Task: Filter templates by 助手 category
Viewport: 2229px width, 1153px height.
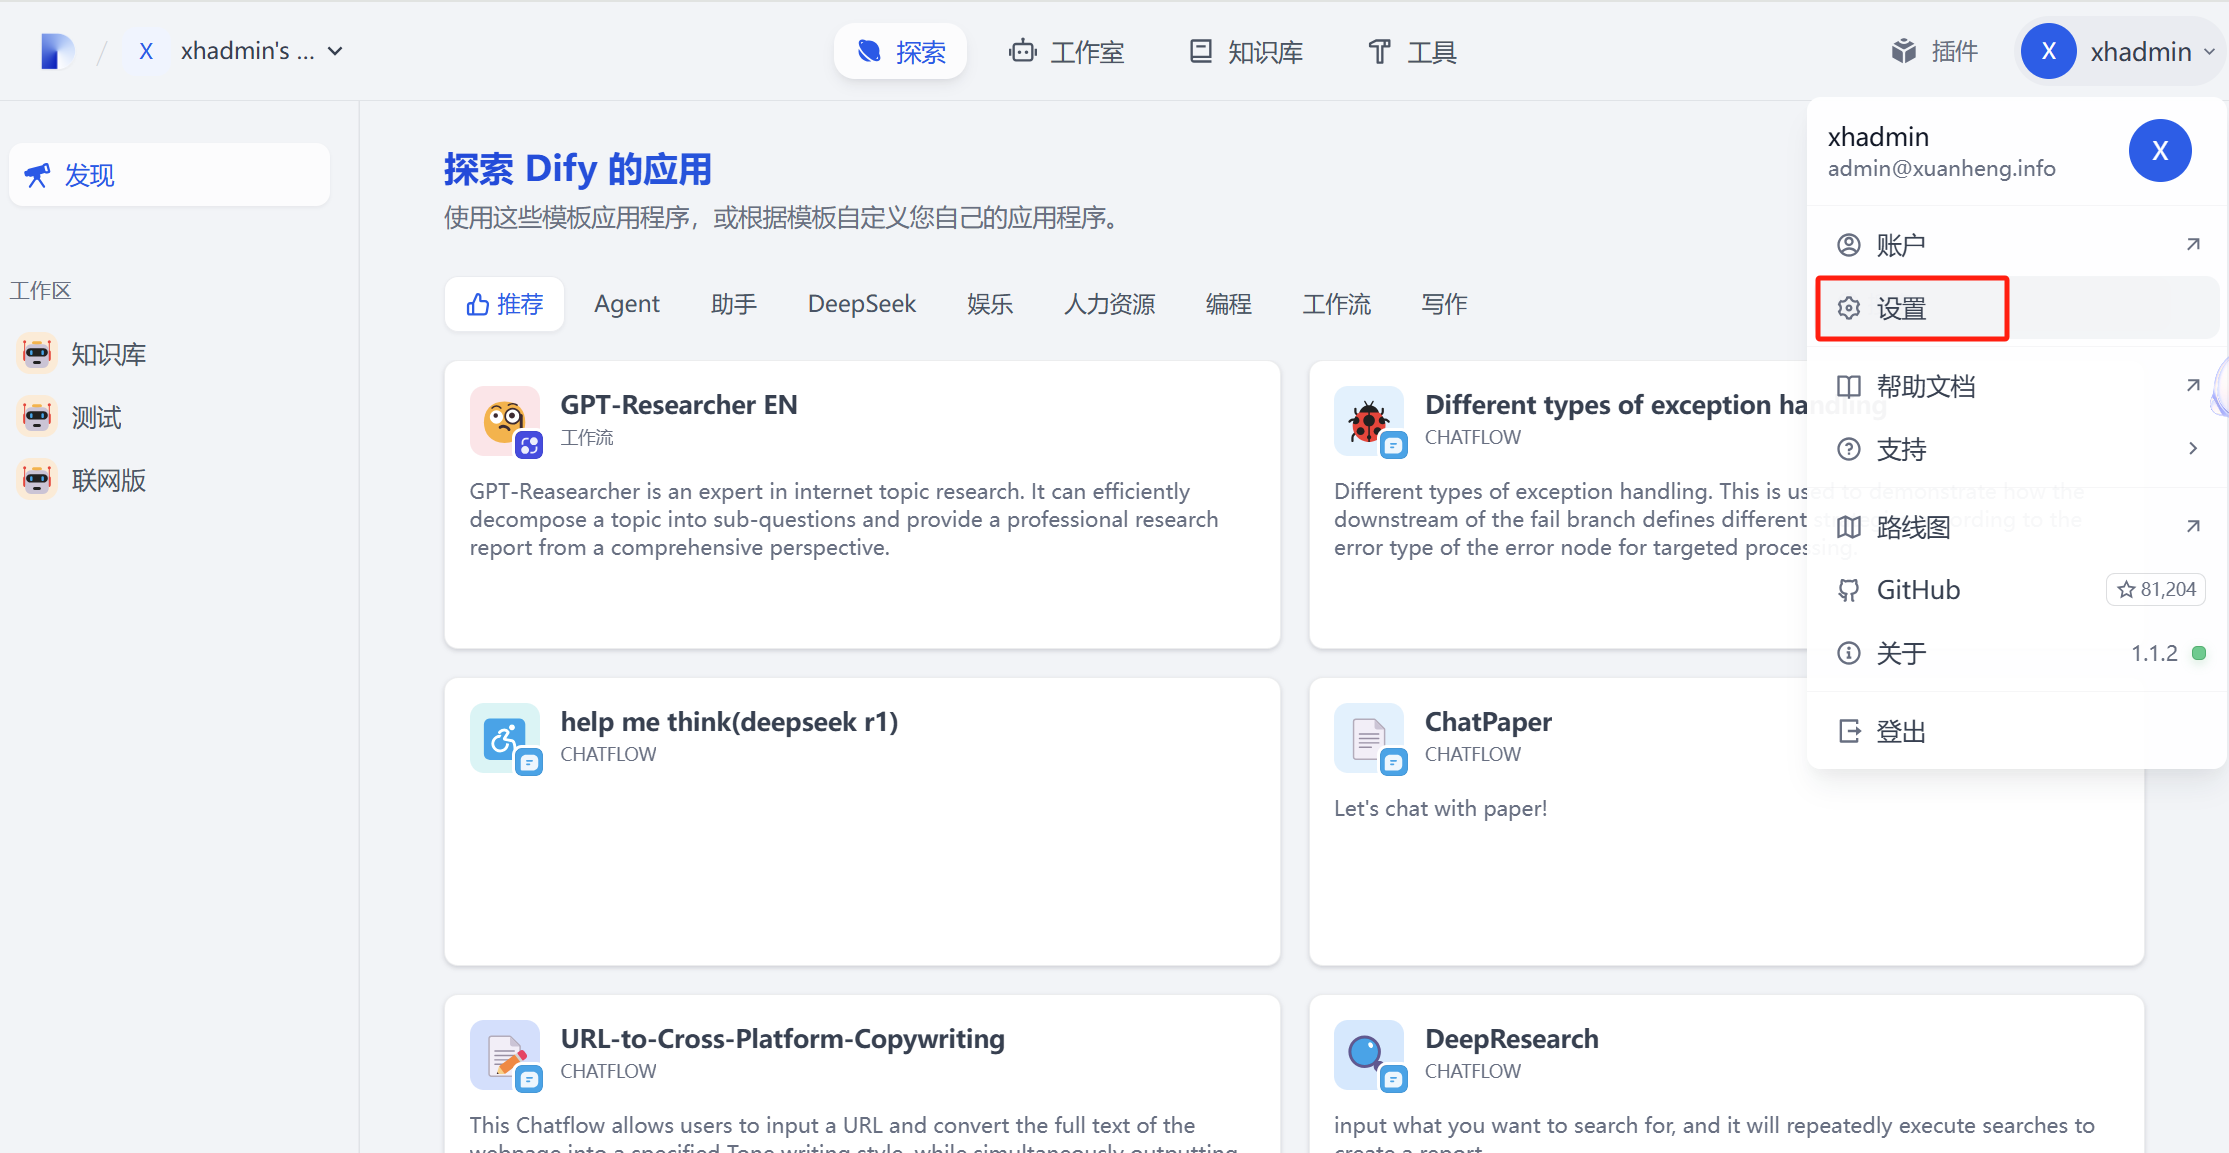Action: pyautogui.click(x=734, y=304)
